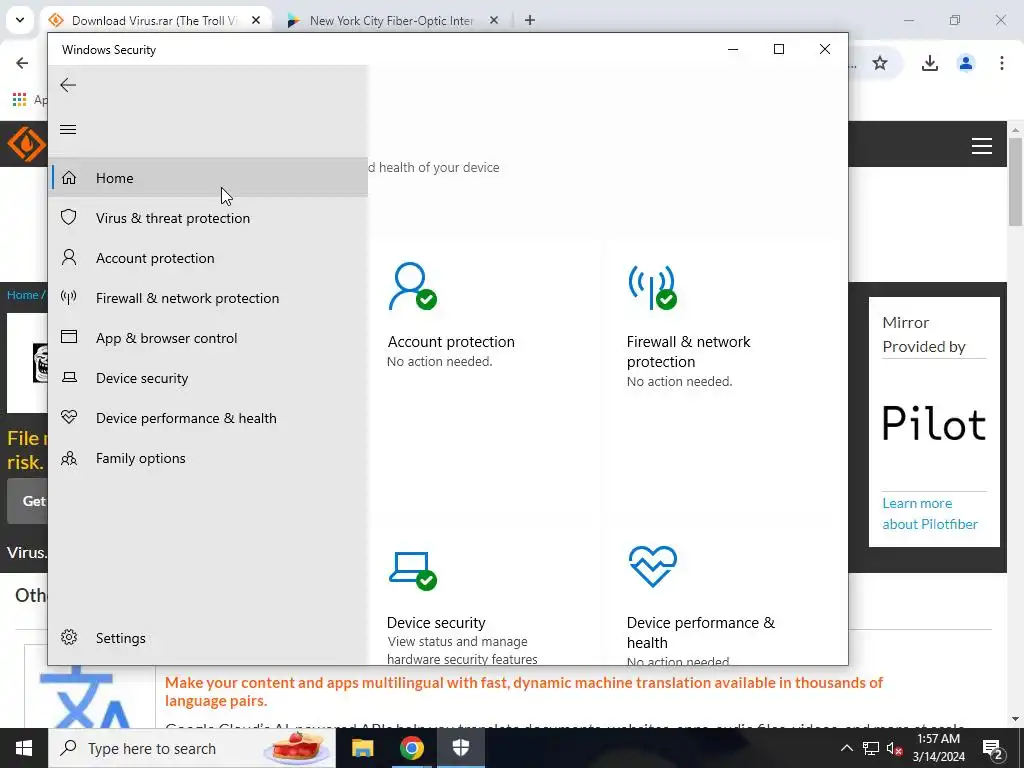Click the taskbar search box
Screen dimensions: 1024x768
click(192, 748)
